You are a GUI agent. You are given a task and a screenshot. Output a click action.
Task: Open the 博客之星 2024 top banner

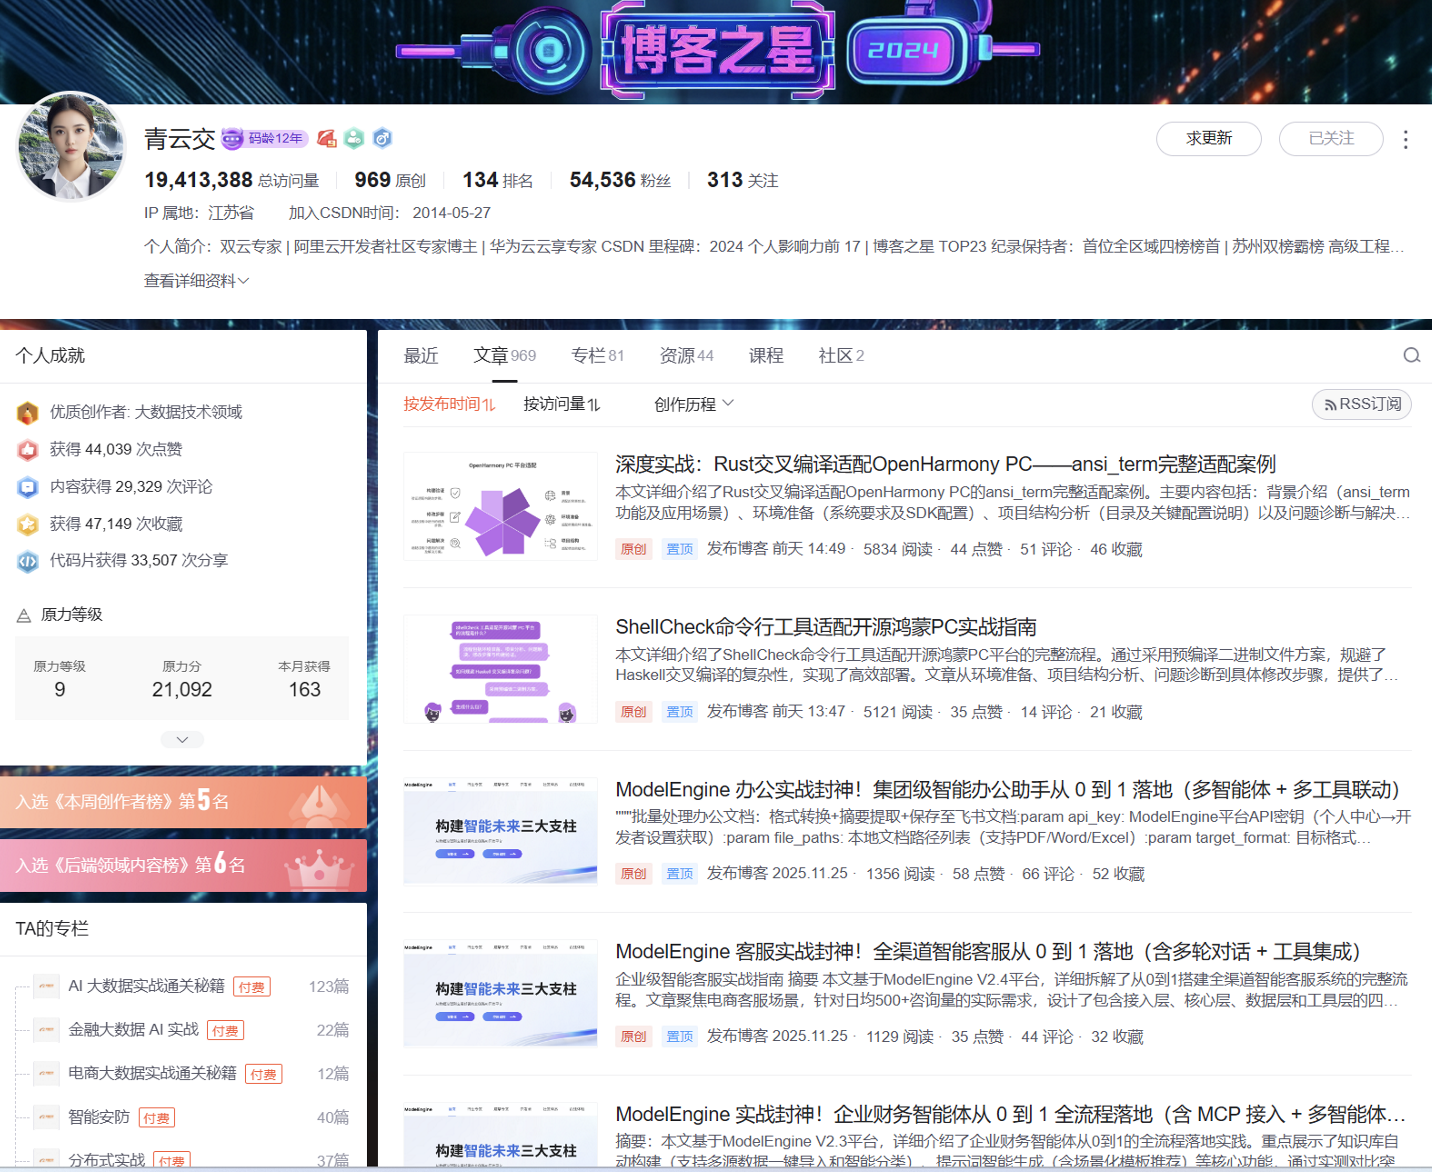point(716,50)
